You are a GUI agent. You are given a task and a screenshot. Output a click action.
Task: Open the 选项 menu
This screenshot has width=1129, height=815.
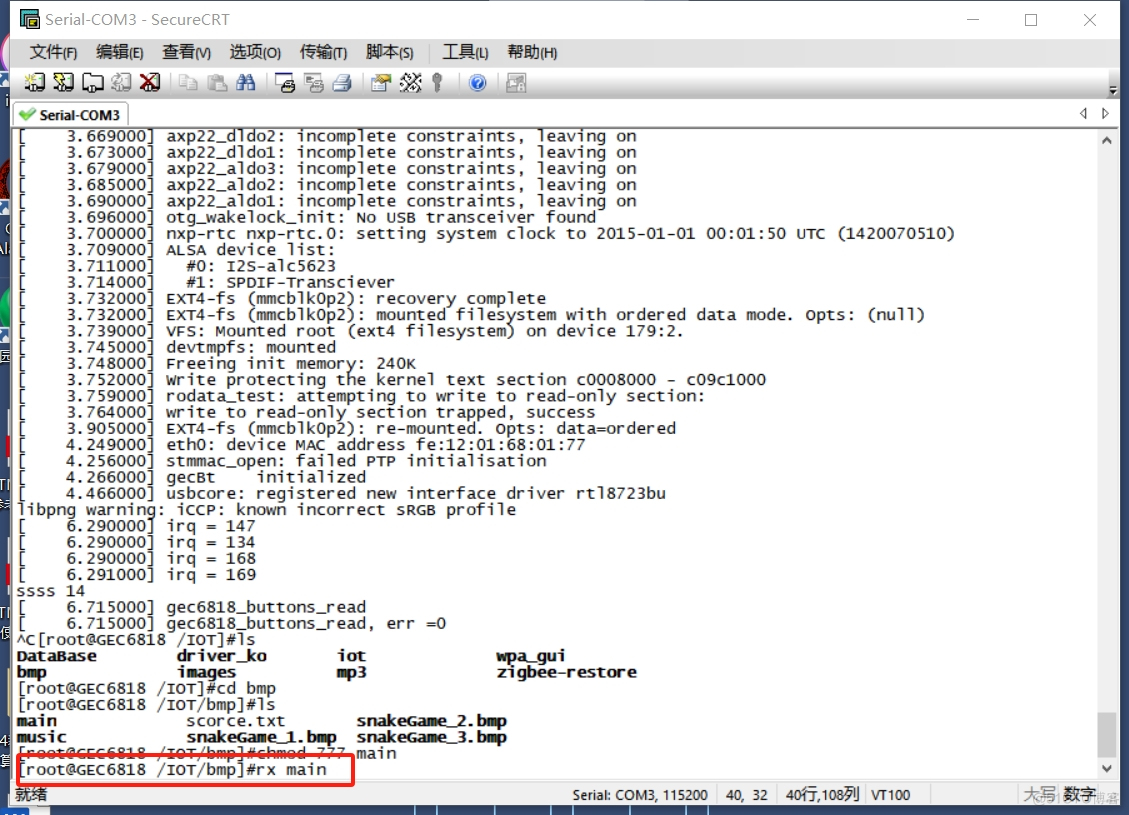[x=254, y=52]
